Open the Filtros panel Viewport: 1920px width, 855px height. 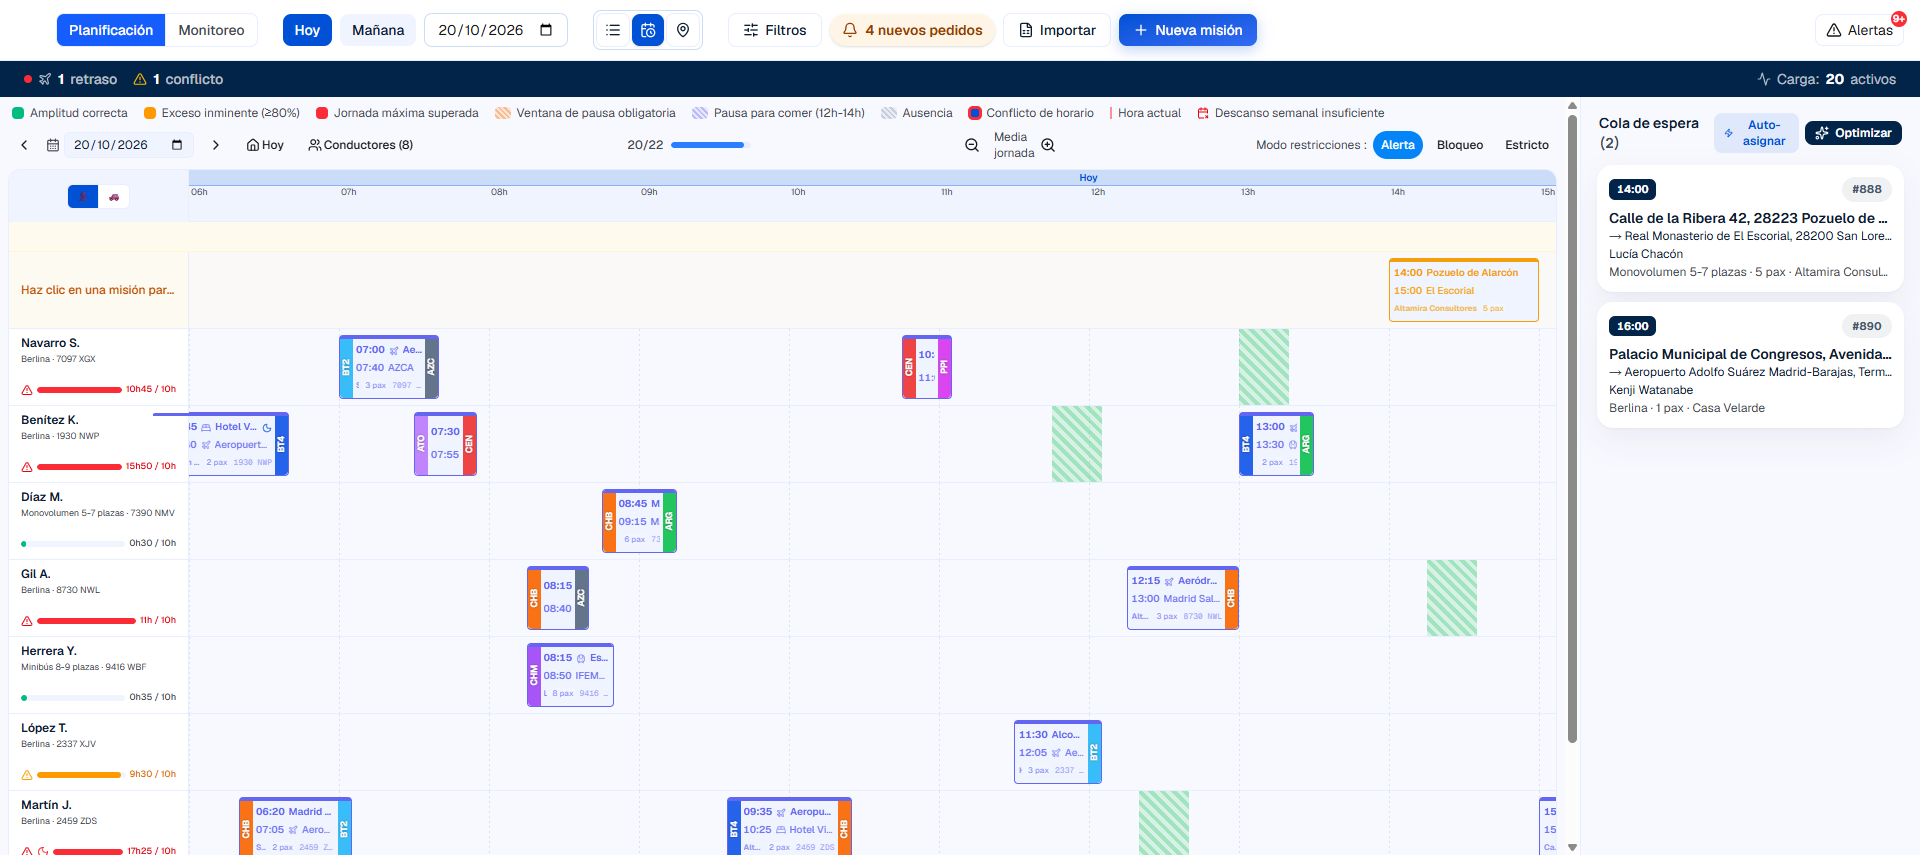coord(775,30)
